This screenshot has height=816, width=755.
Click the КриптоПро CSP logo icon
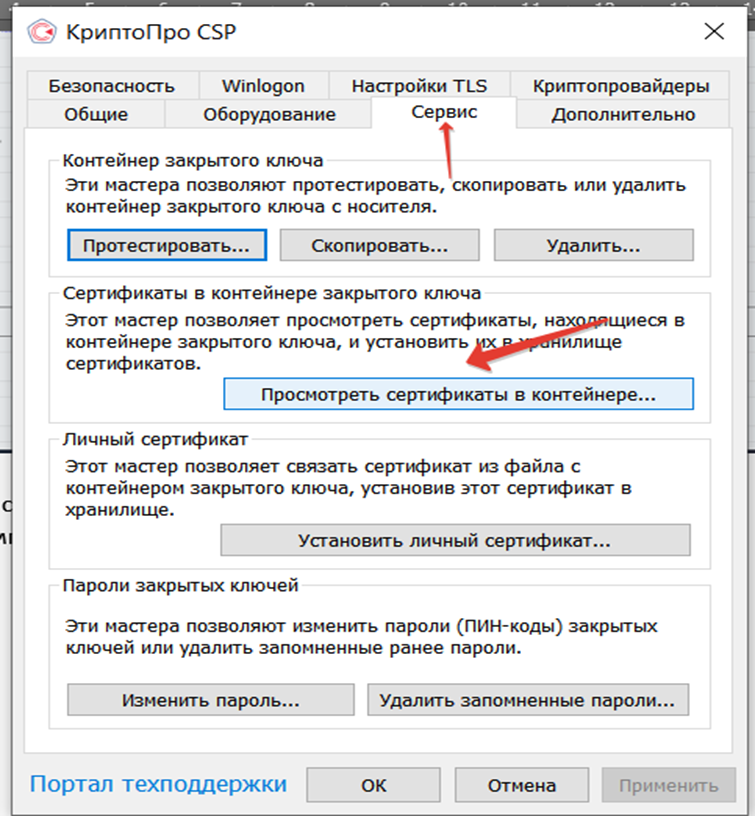pos(41,32)
